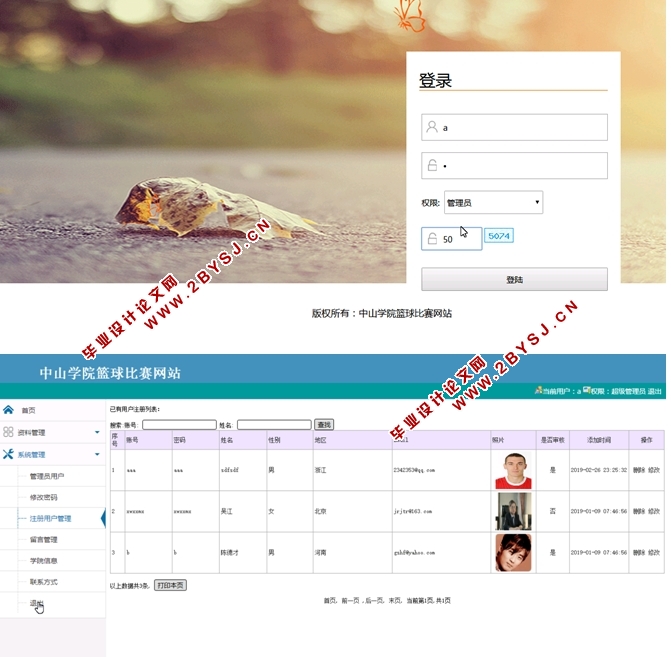671x657 pixels.
Task: Click the current-user icon in header bar
Action: [x=538, y=390]
